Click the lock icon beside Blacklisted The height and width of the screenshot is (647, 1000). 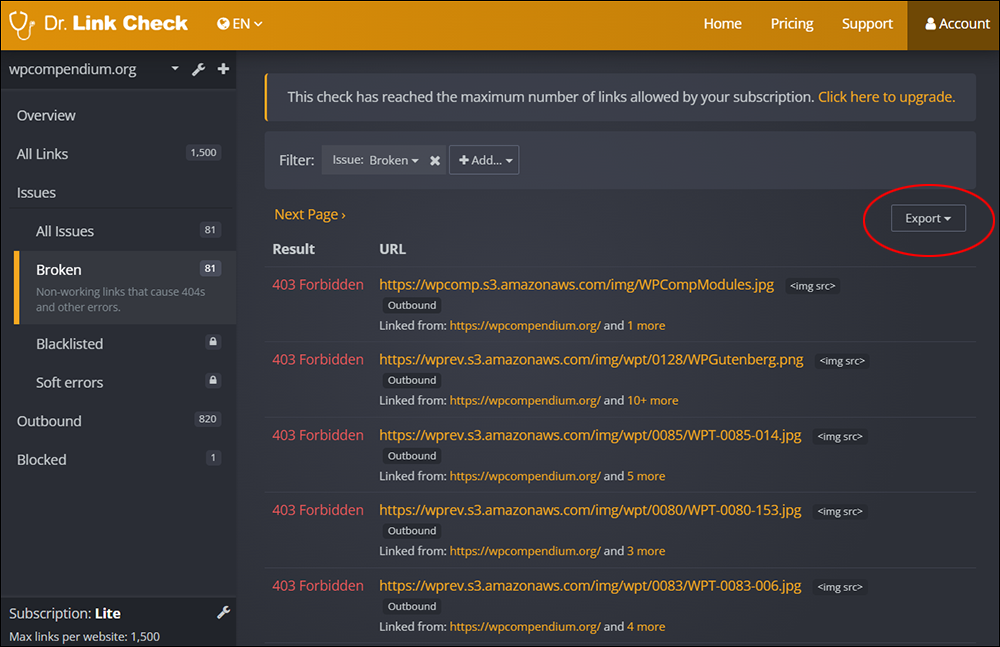(213, 342)
